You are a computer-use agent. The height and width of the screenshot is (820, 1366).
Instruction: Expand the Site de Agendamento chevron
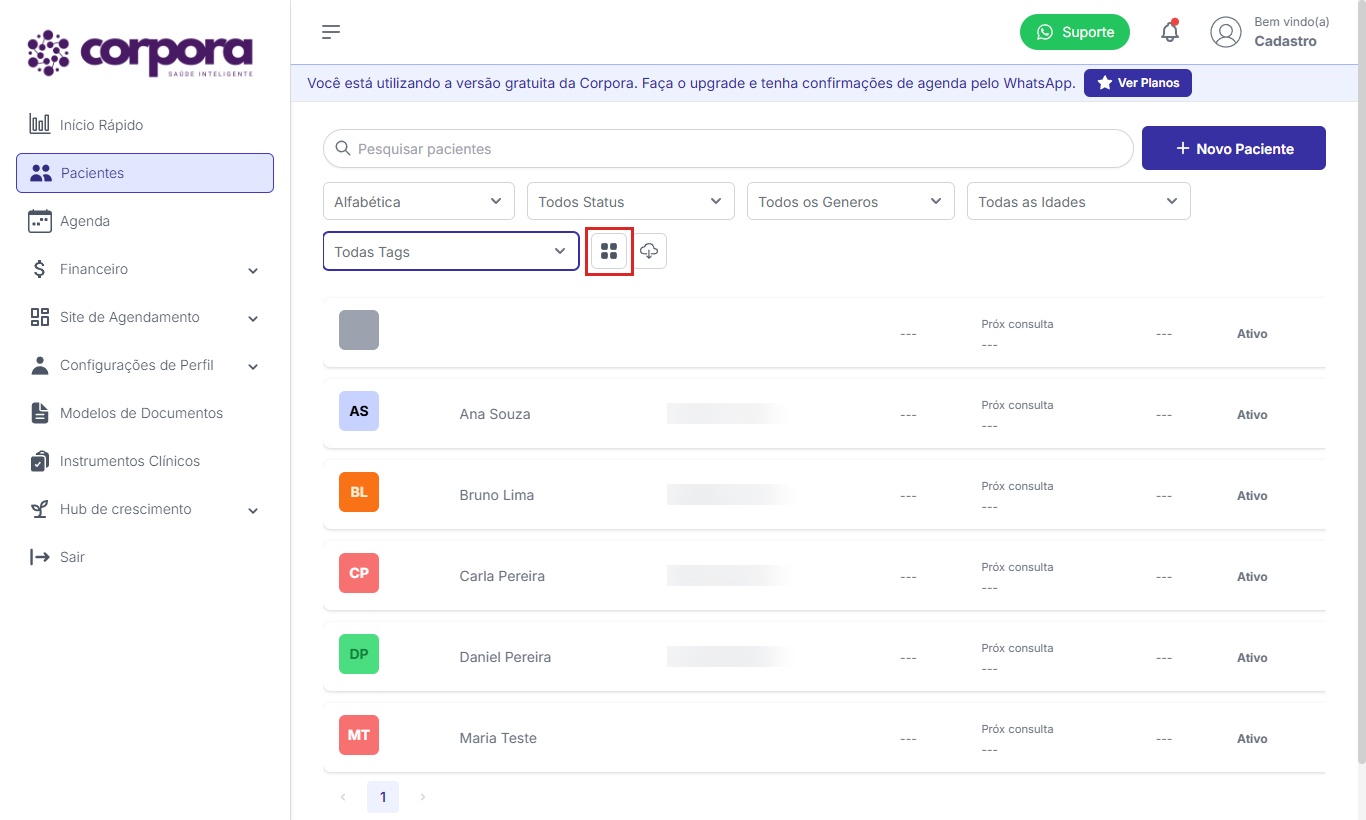pyautogui.click(x=253, y=318)
